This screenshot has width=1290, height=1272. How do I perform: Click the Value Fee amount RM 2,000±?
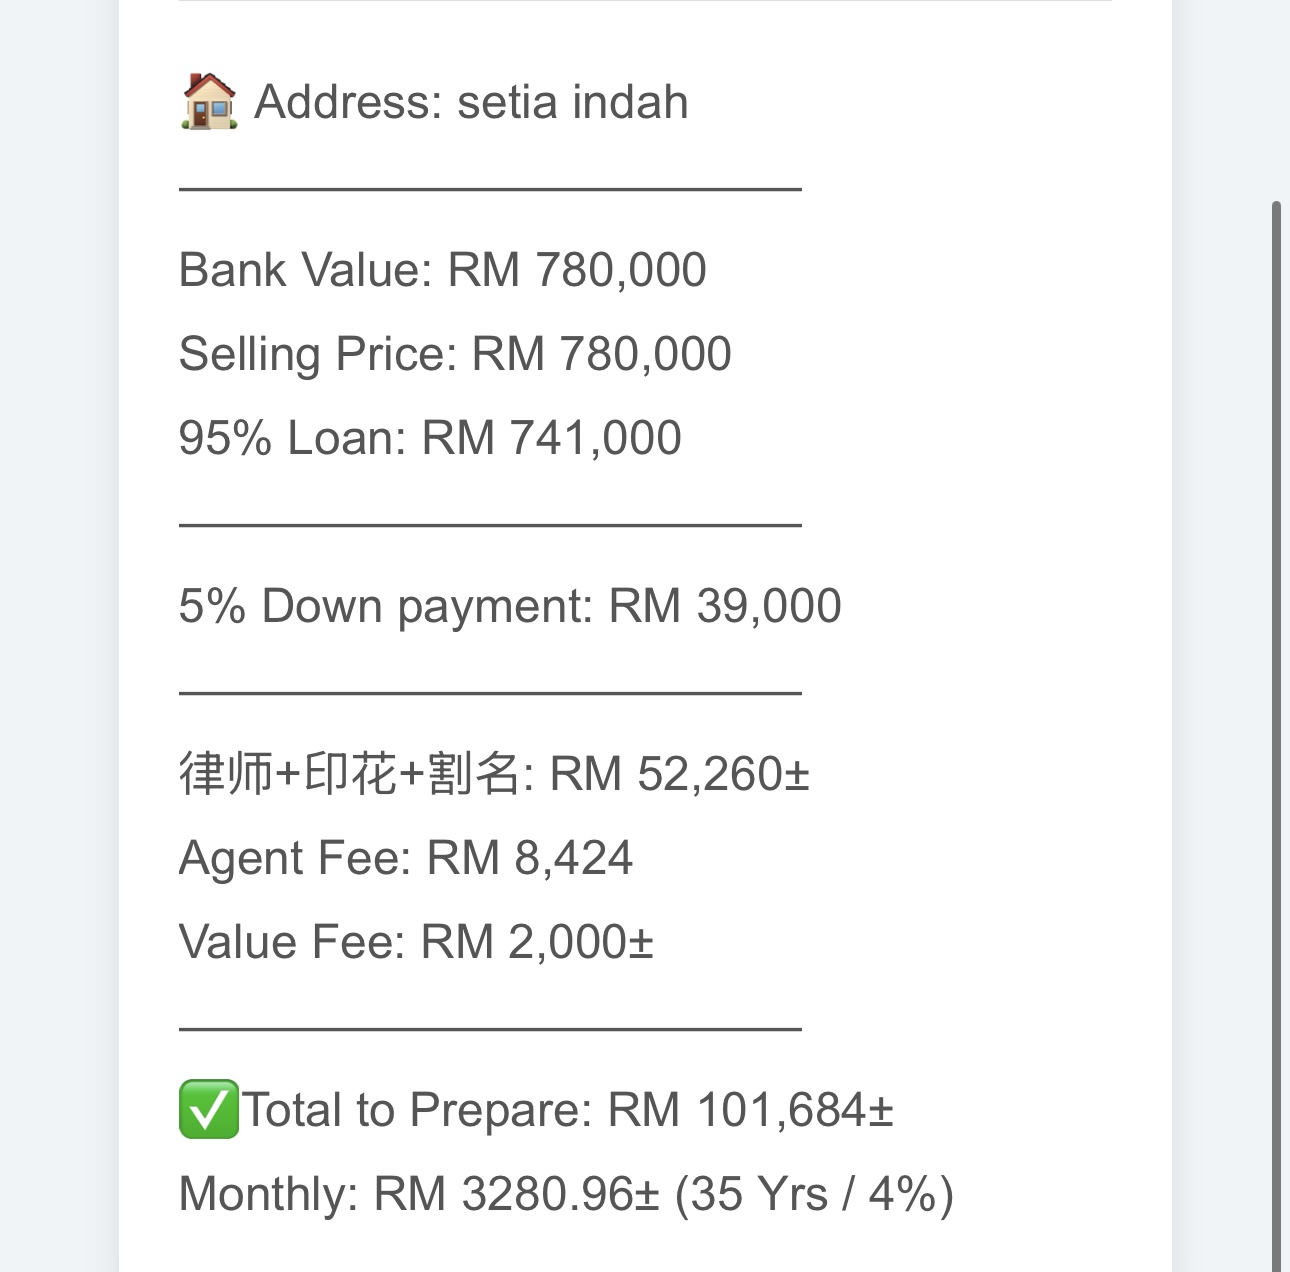coord(538,942)
